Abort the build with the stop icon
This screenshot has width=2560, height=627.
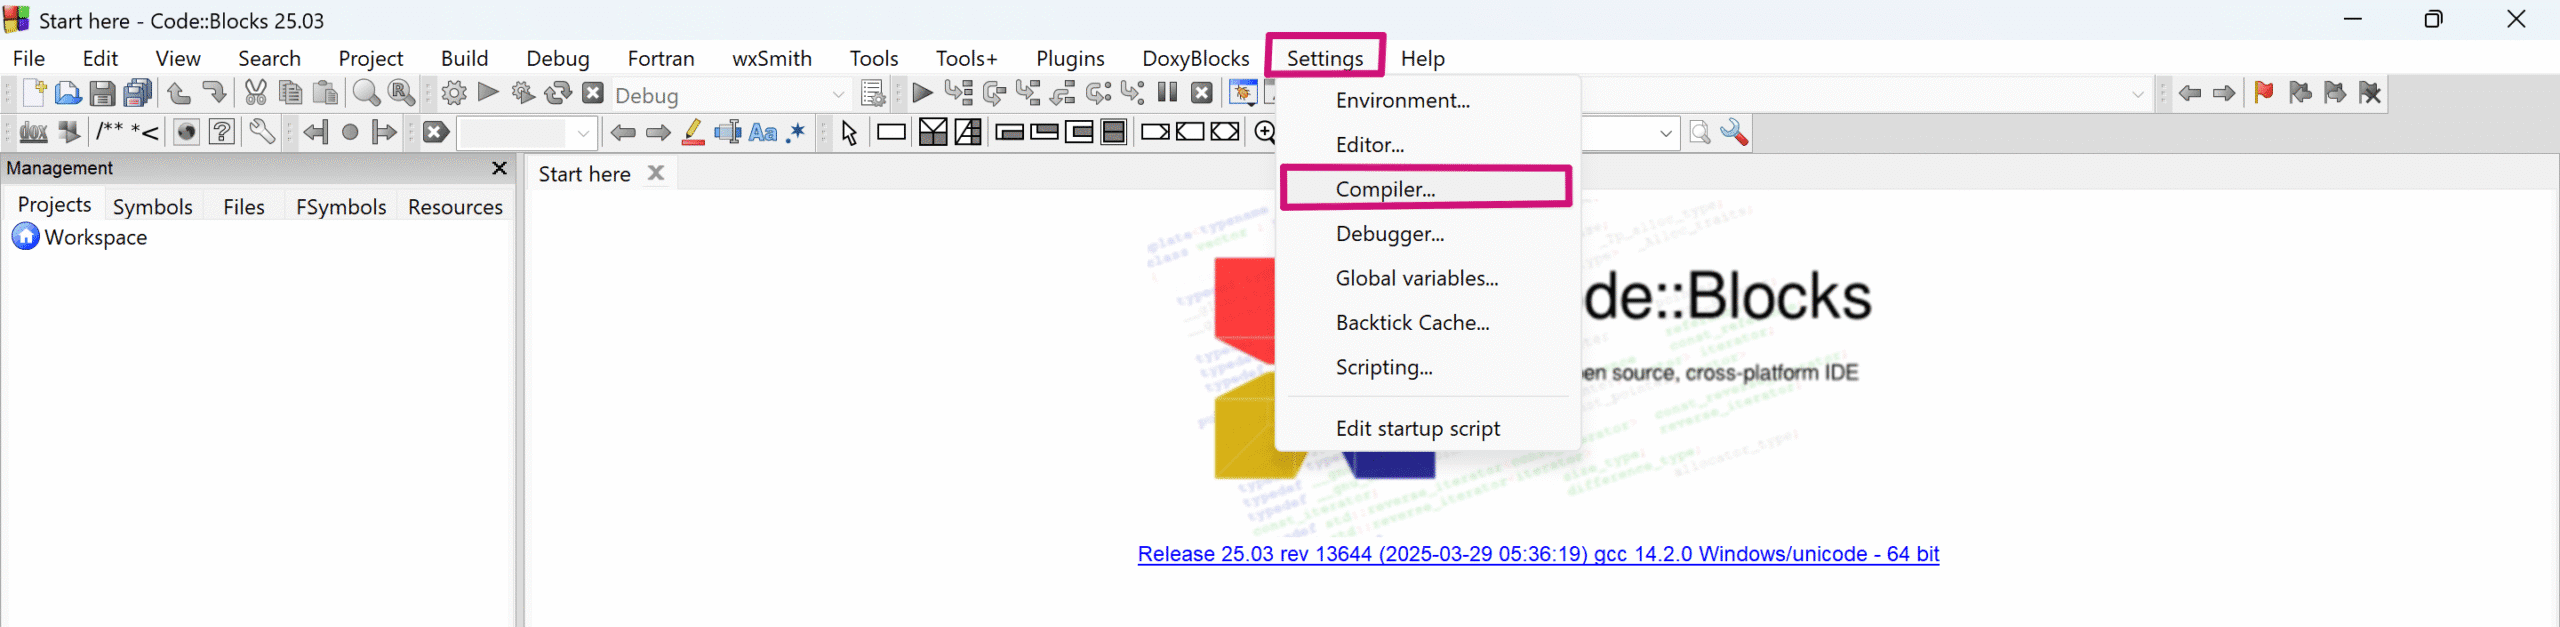[593, 93]
